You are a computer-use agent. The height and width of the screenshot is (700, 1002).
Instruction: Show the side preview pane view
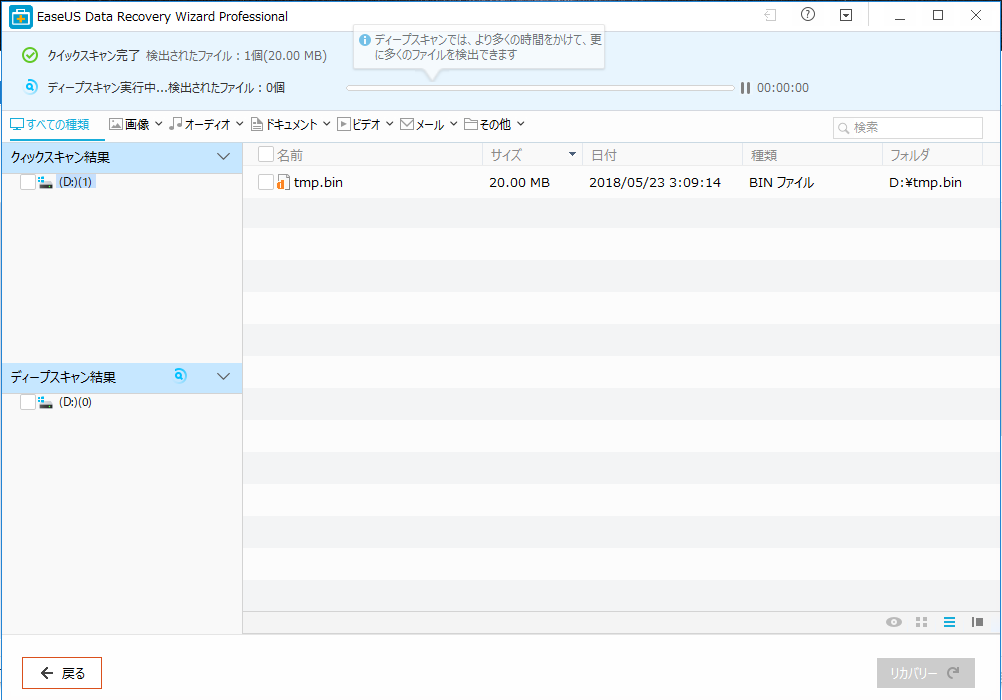(x=977, y=622)
